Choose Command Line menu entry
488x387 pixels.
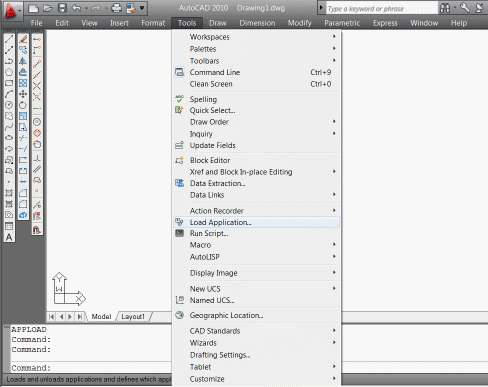pos(256,72)
